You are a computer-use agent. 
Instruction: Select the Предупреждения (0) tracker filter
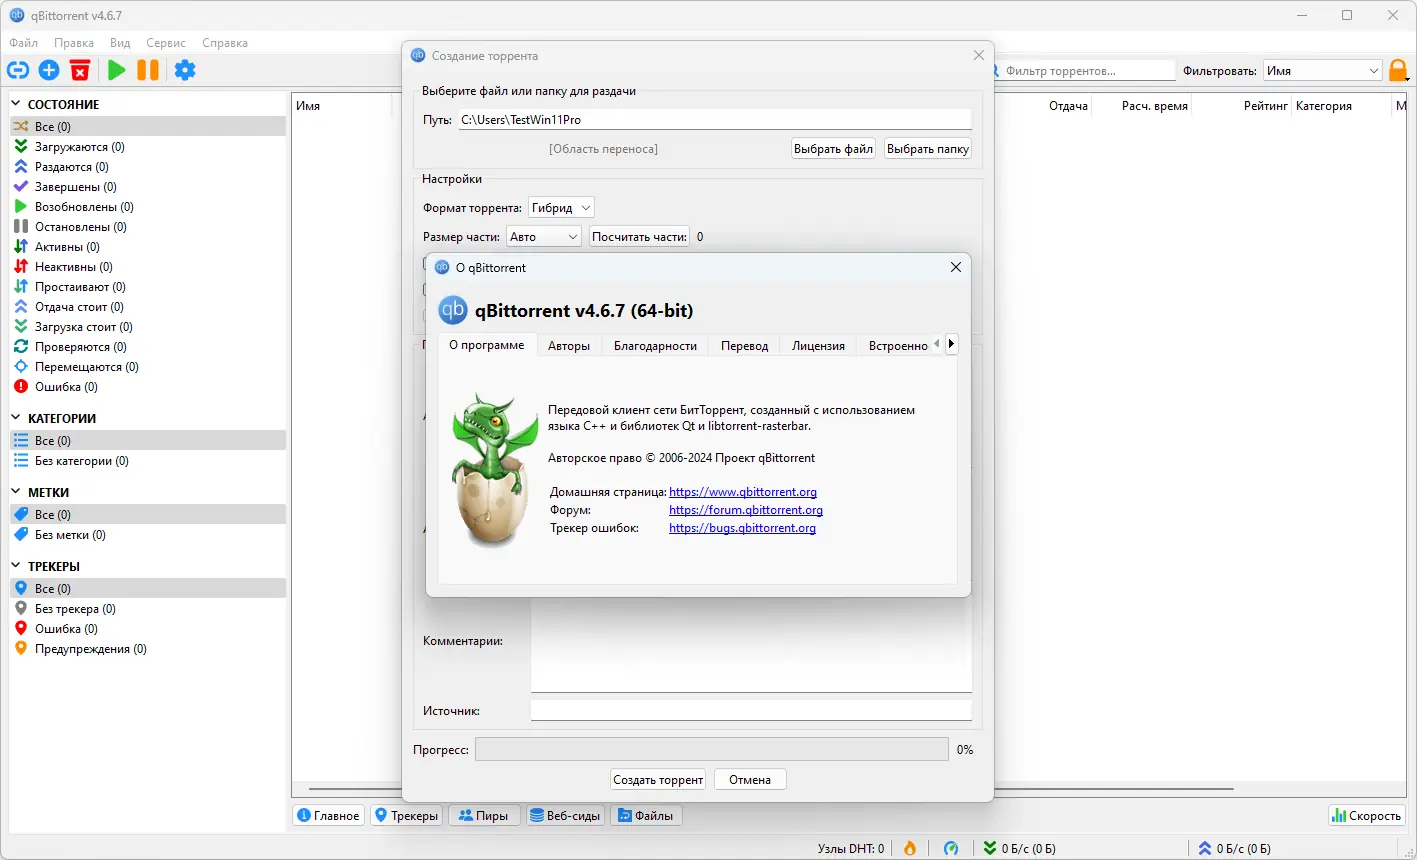pos(148,649)
